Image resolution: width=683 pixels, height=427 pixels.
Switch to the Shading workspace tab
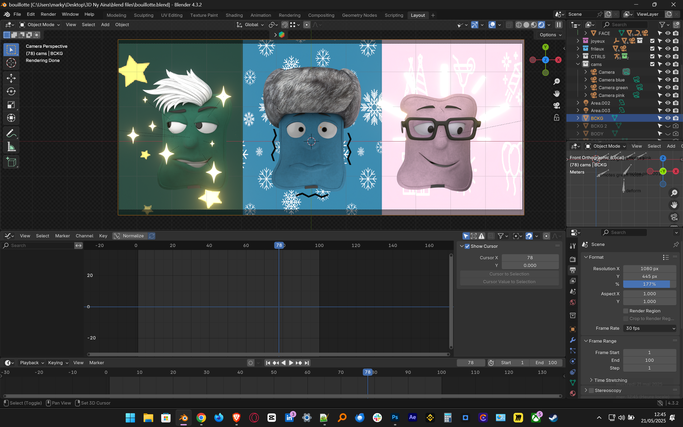tap(234, 15)
